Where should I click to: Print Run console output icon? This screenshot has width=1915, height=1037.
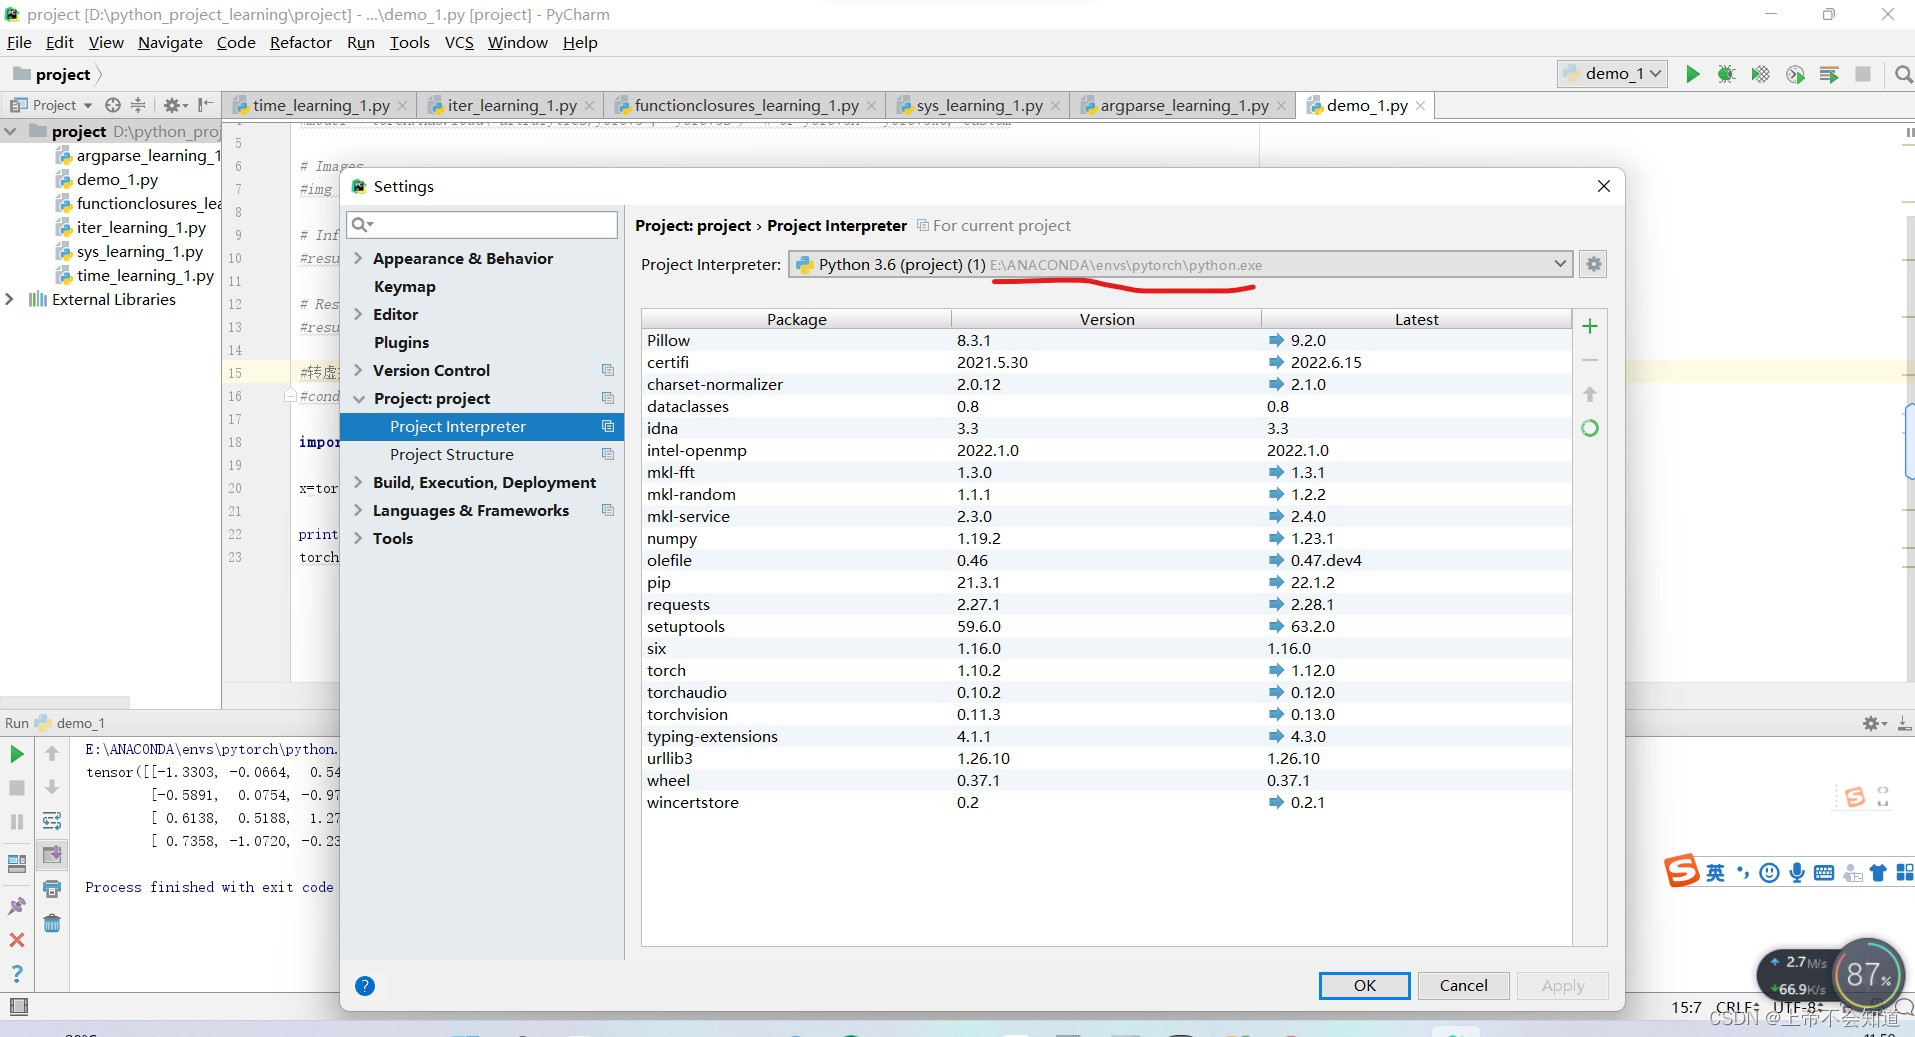pos(52,888)
